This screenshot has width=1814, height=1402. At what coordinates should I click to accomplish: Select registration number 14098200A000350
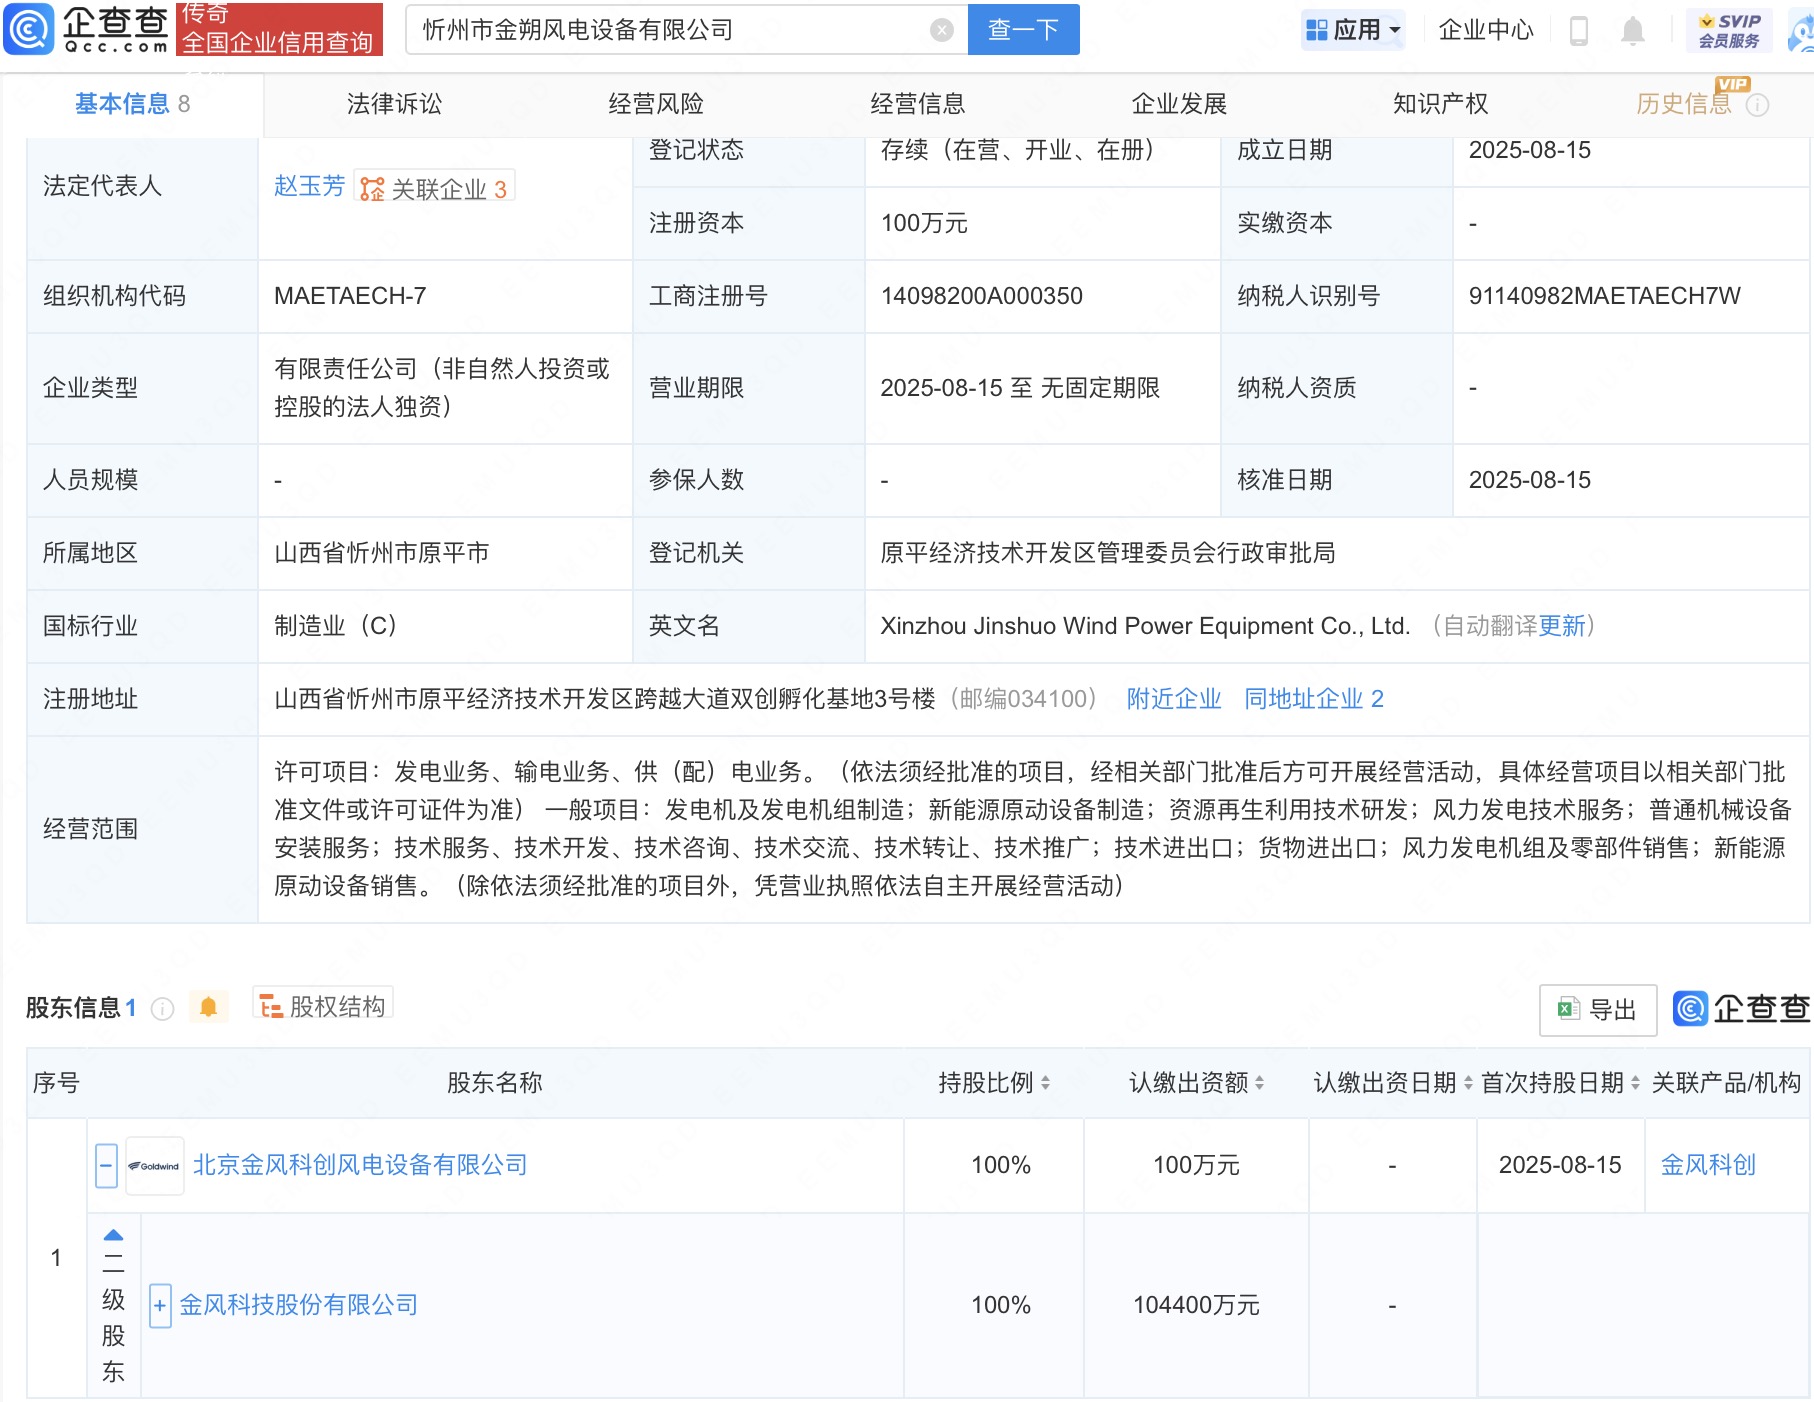coord(981,296)
